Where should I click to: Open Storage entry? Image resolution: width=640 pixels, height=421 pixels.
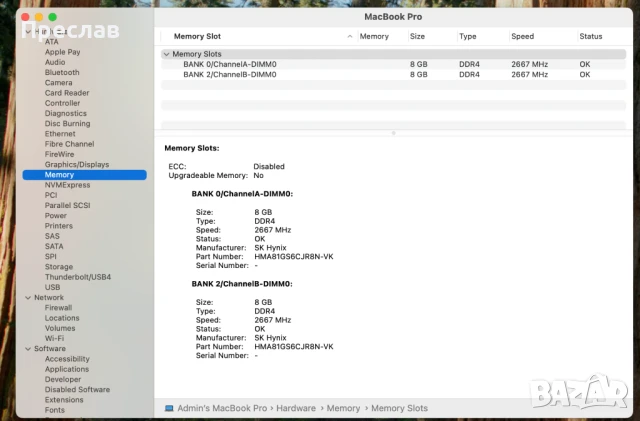click(x=59, y=267)
